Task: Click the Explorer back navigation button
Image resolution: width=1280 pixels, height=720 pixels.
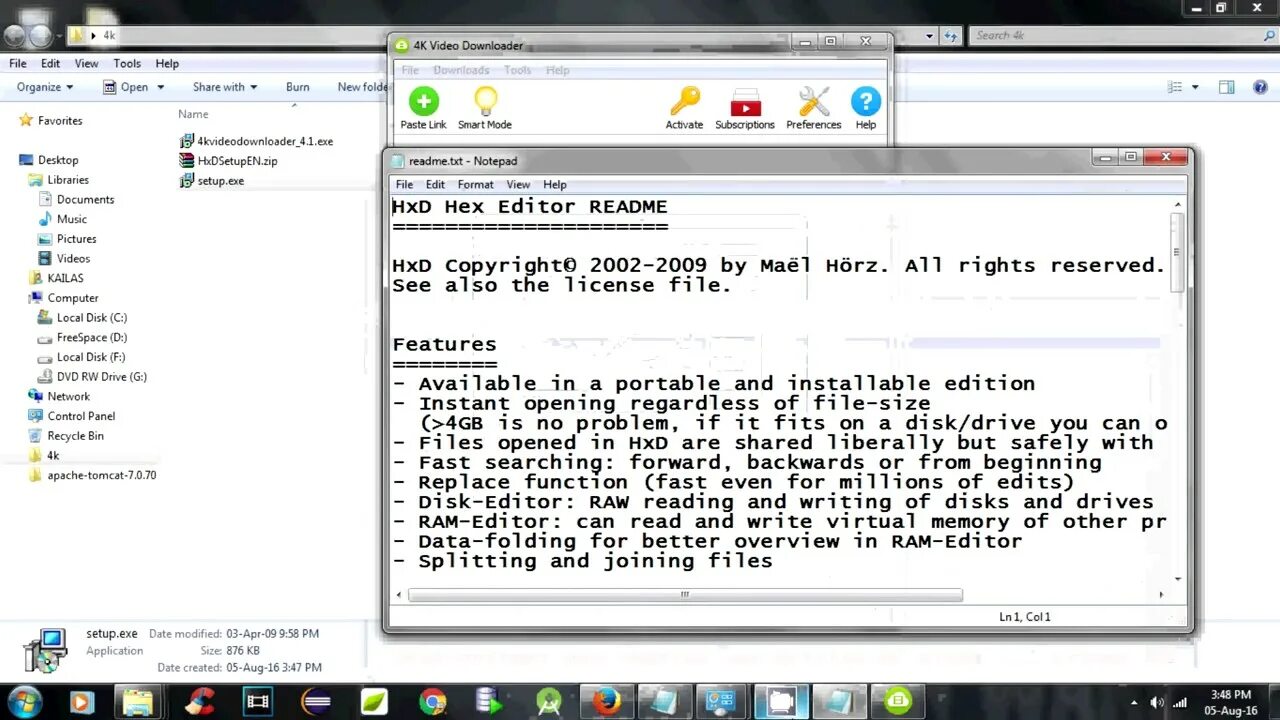Action: [14, 36]
